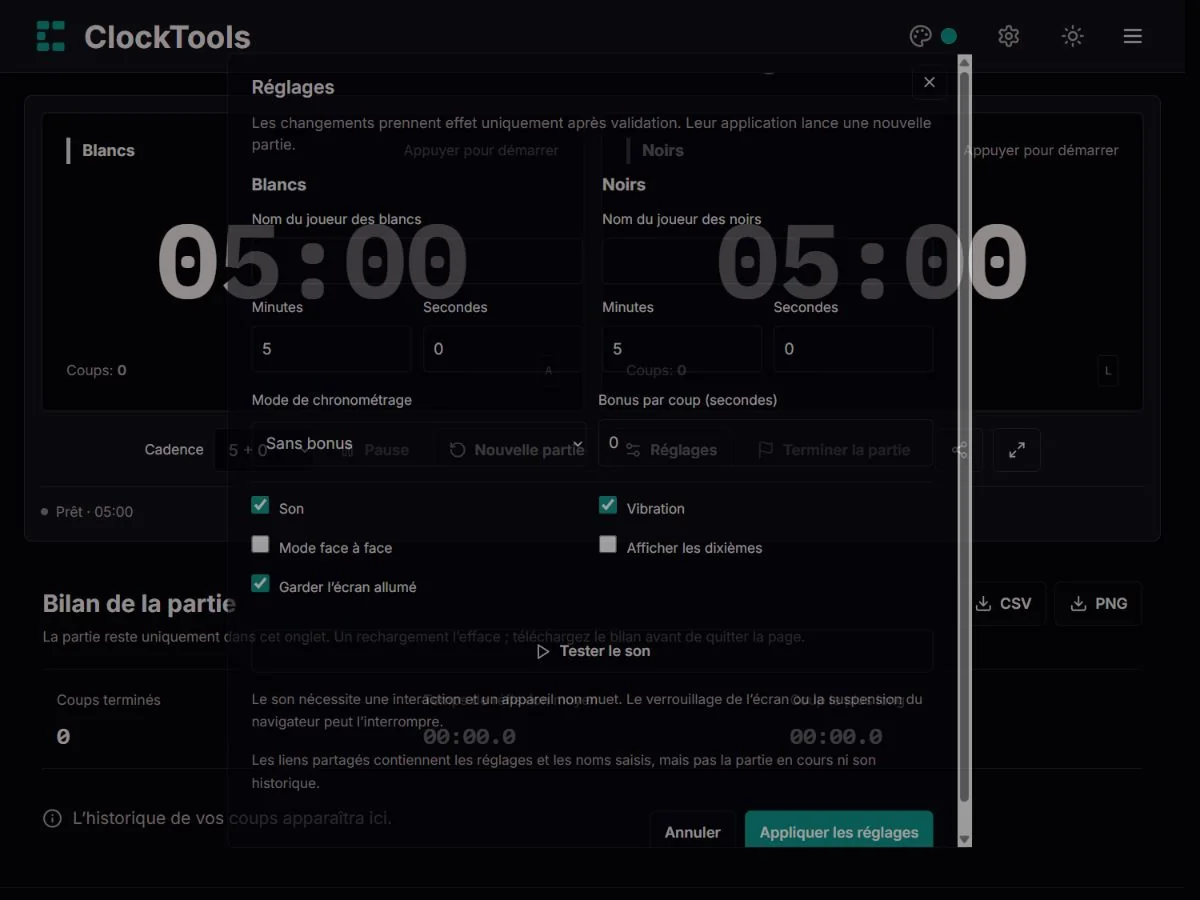Click the teal accent color dot
1200x900 pixels.
(949, 36)
